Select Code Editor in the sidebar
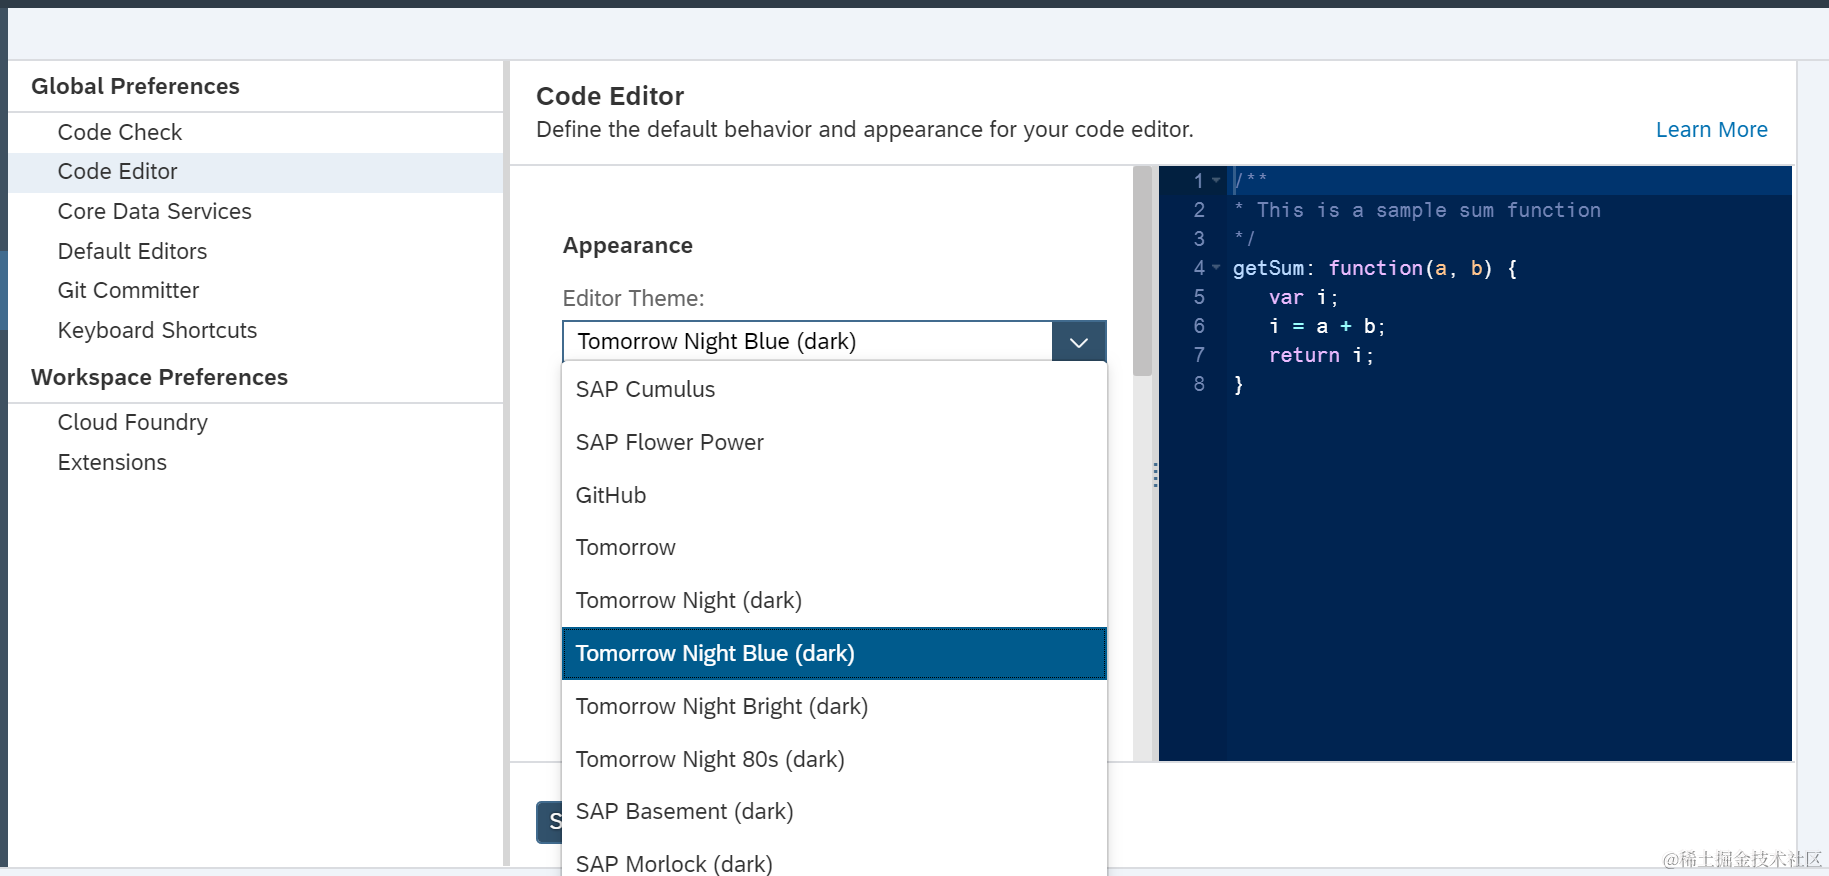 click(255, 172)
